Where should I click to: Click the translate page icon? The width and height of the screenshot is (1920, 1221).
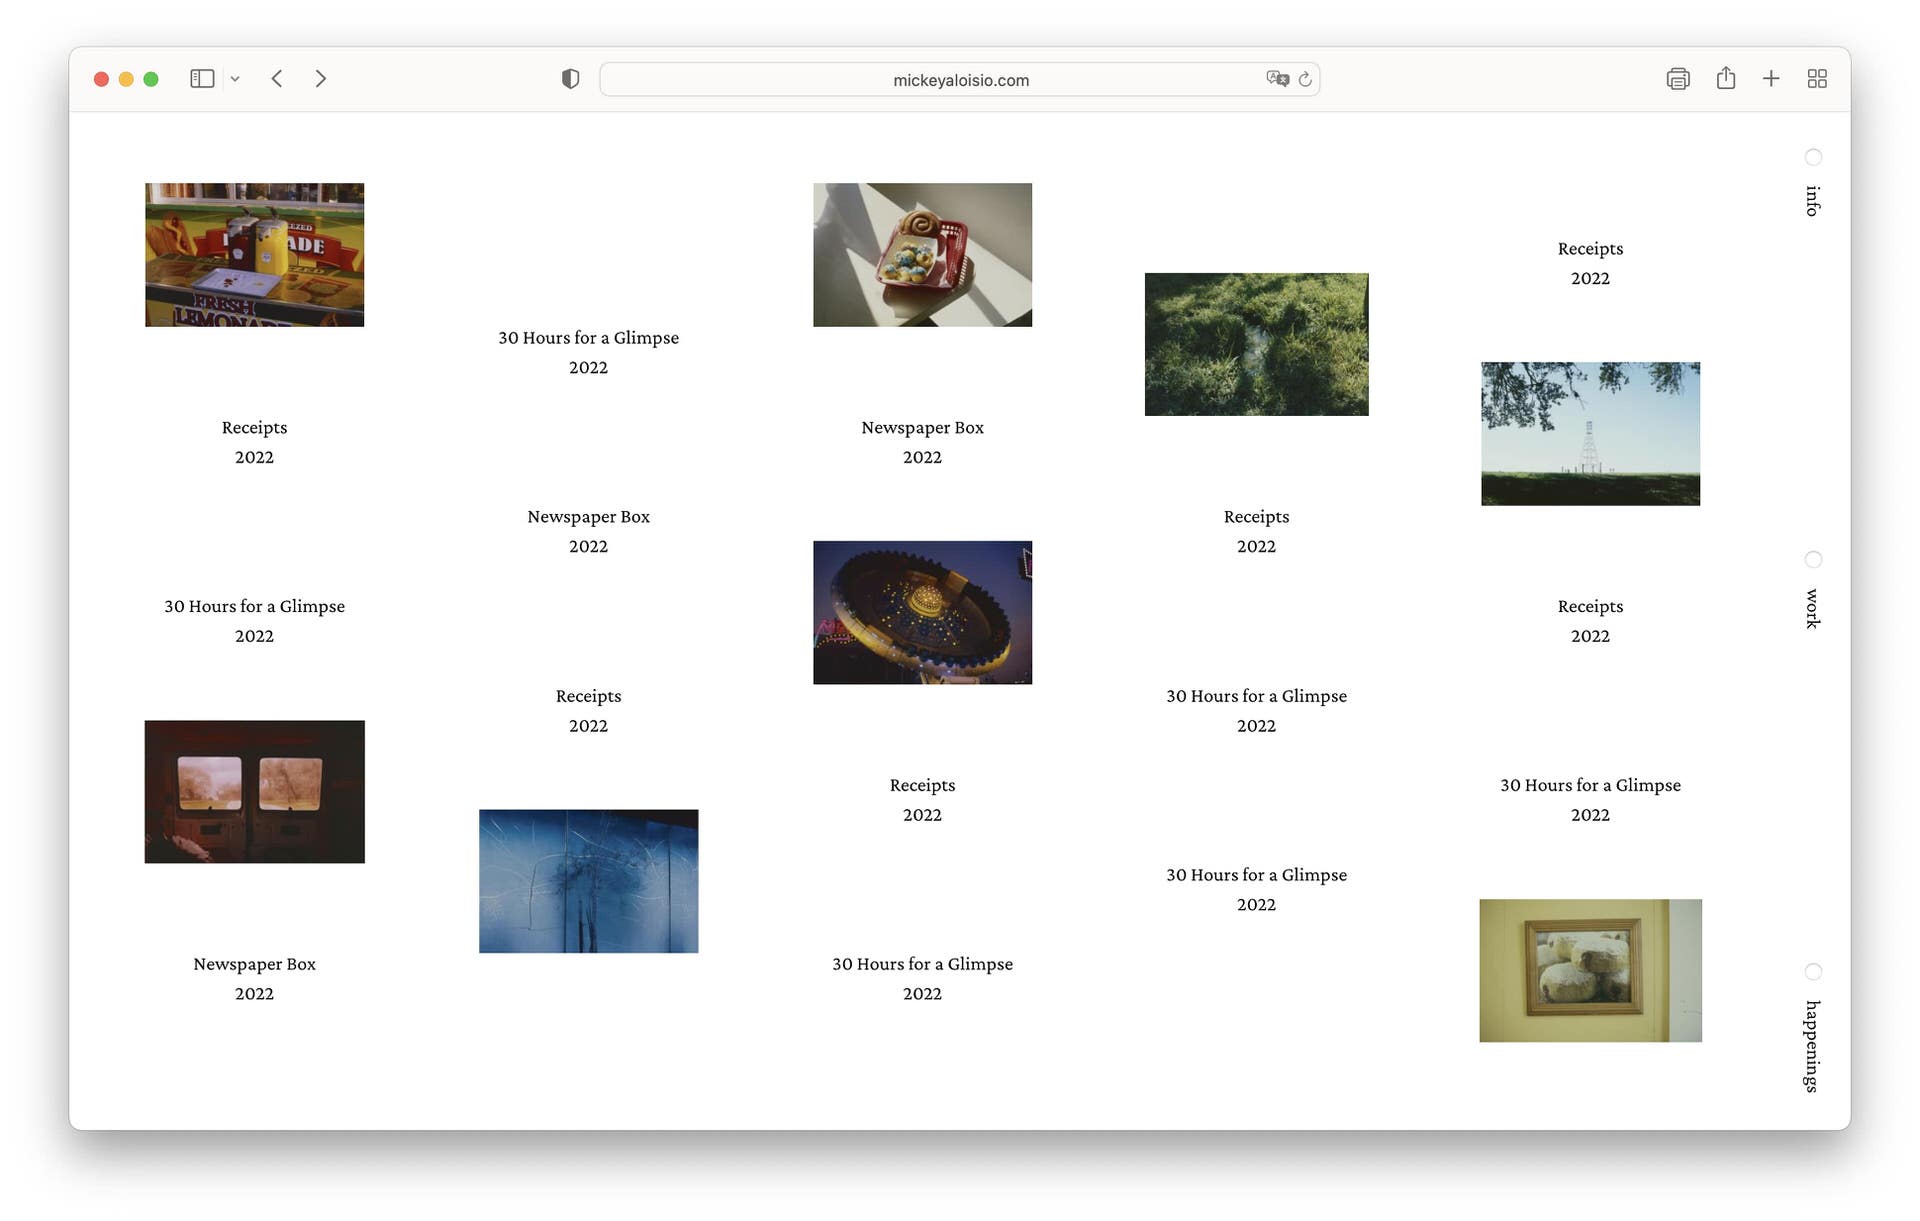pyautogui.click(x=1276, y=79)
